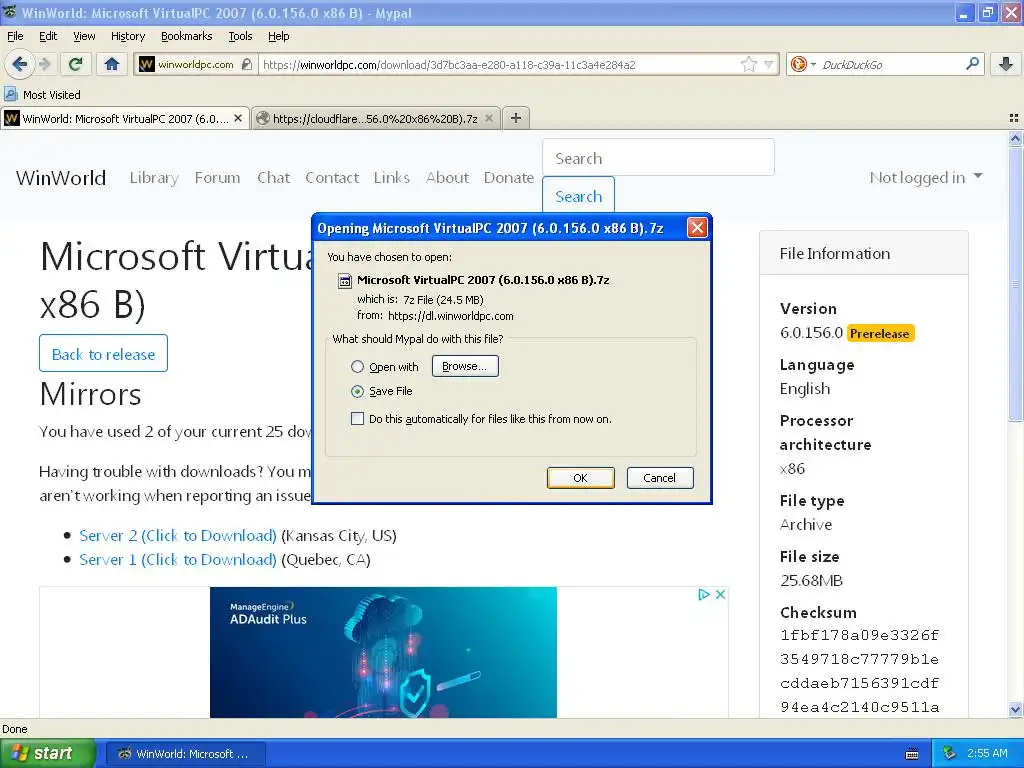Go to the Home page icon
The width and height of the screenshot is (1024, 768).
click(112, 64)
